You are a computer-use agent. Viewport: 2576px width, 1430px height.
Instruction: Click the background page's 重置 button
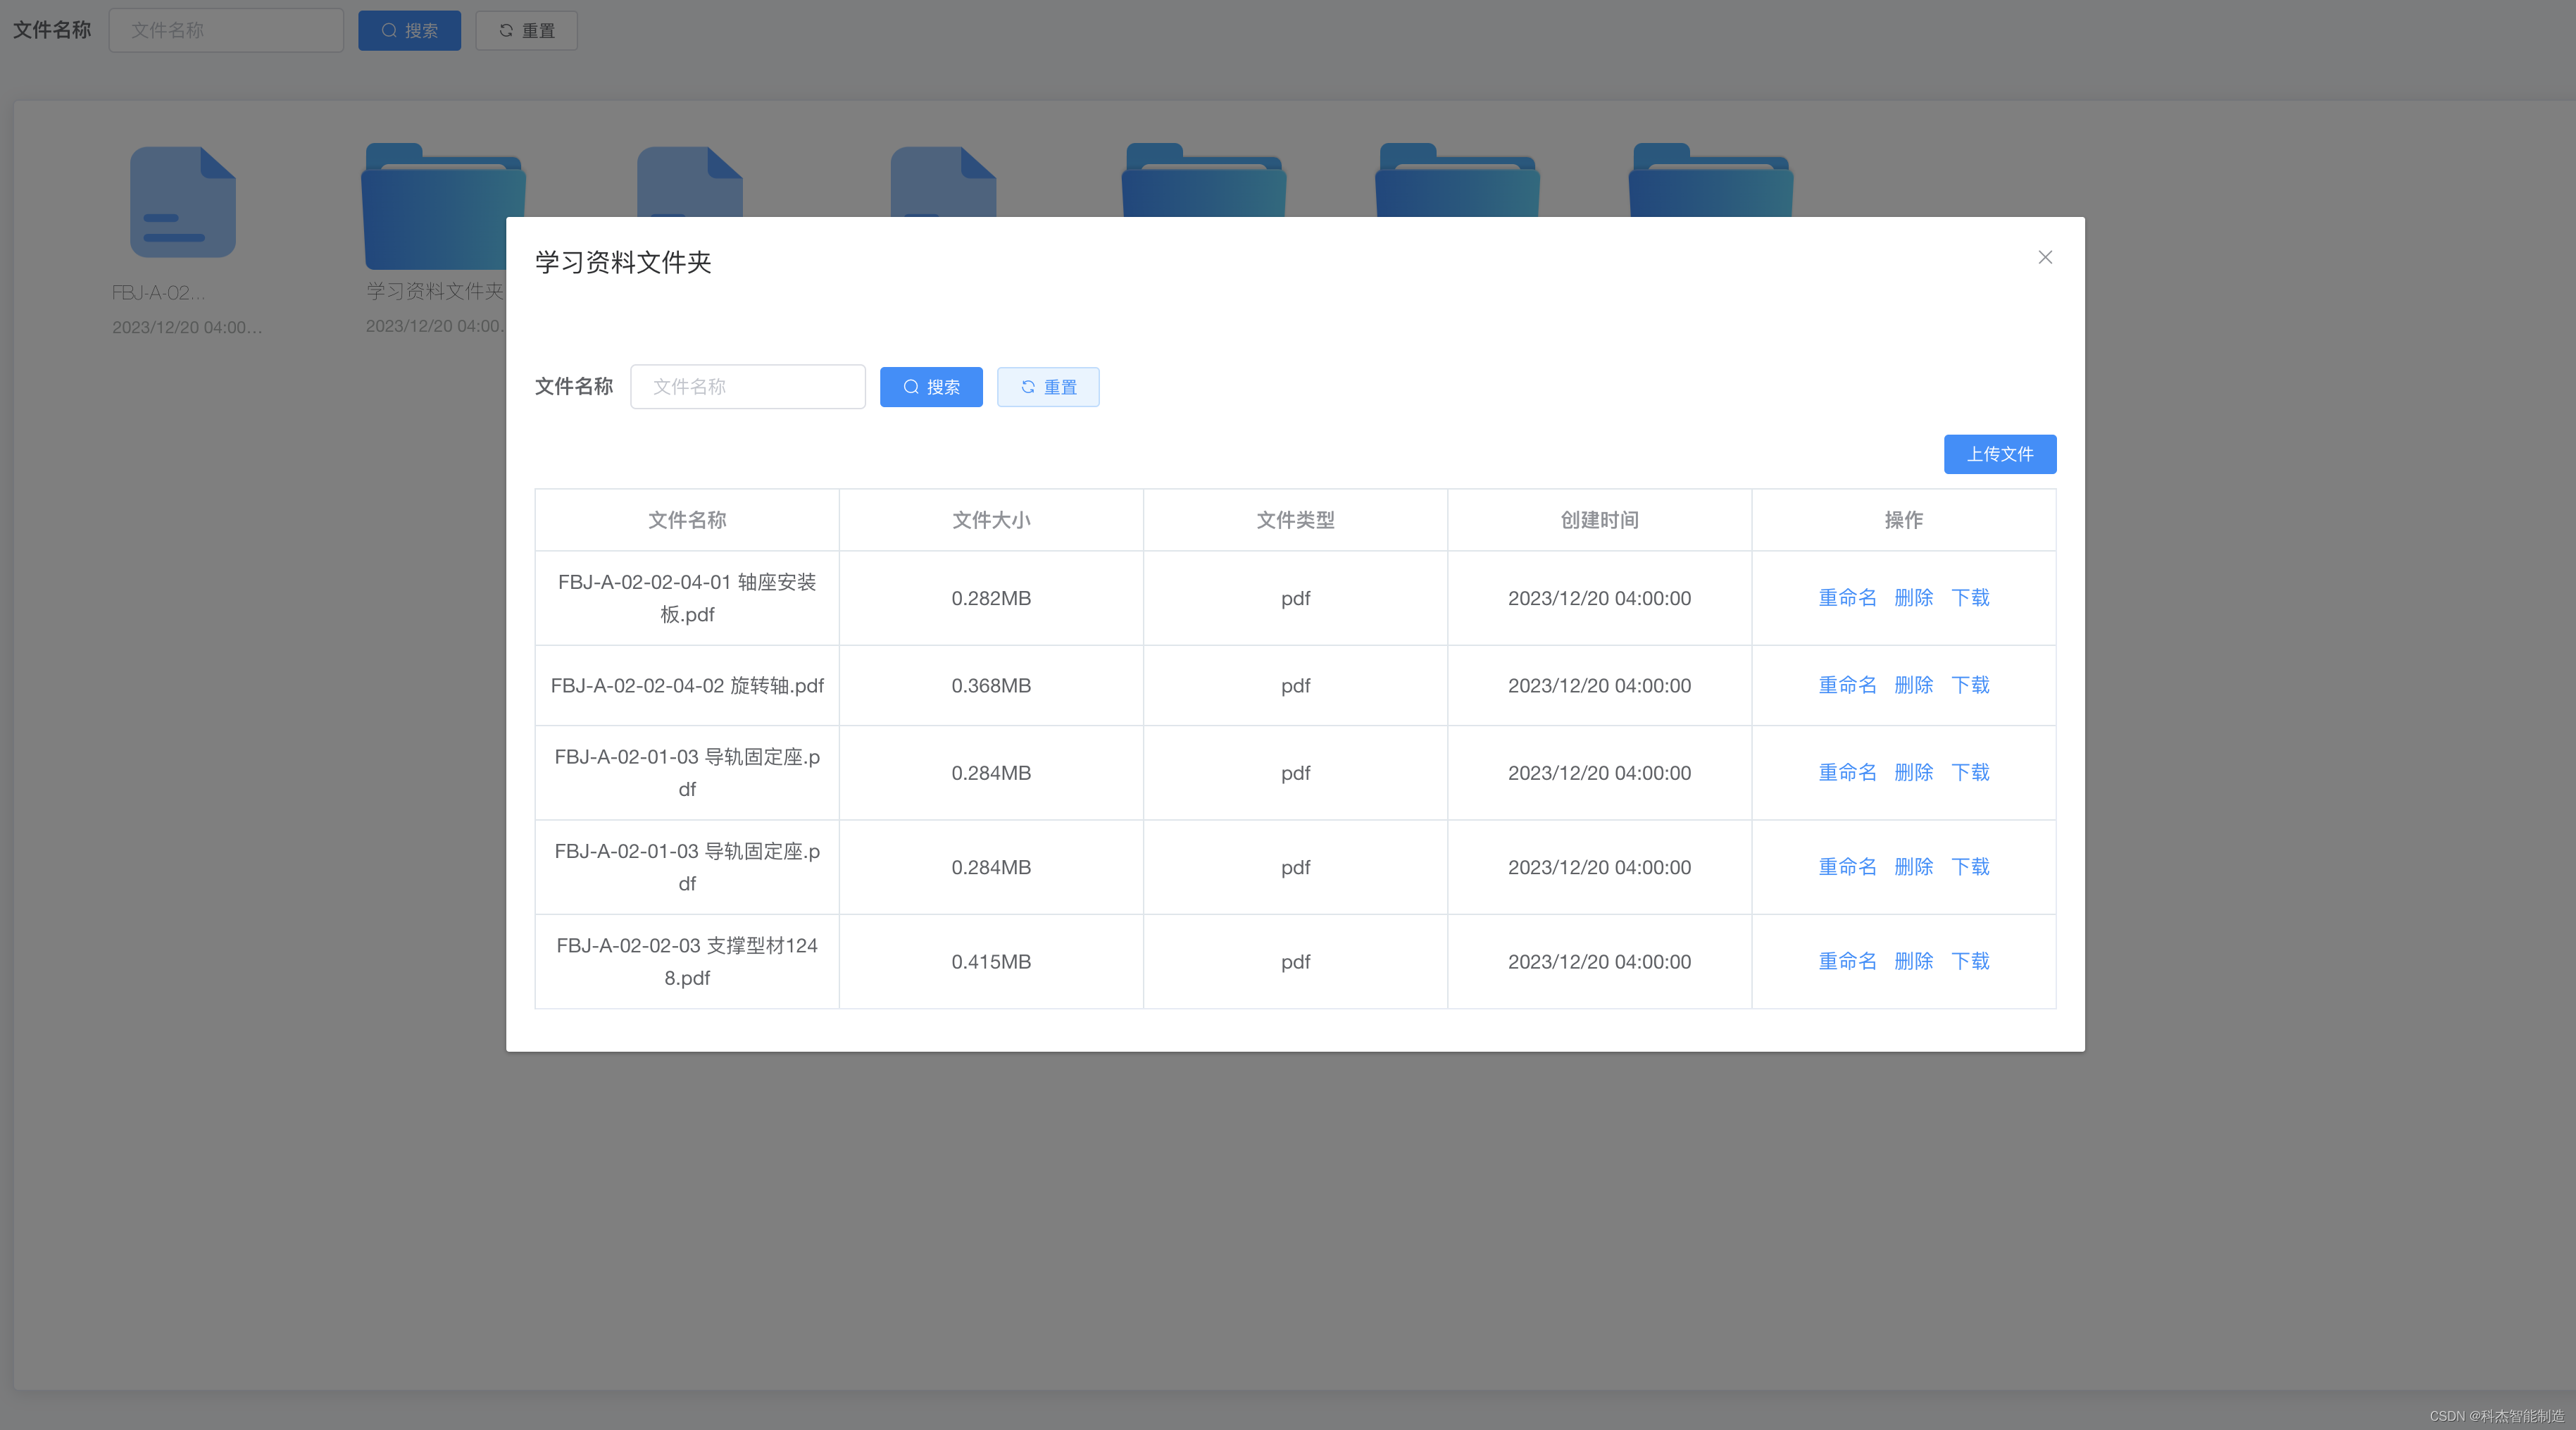pos(526,30)
